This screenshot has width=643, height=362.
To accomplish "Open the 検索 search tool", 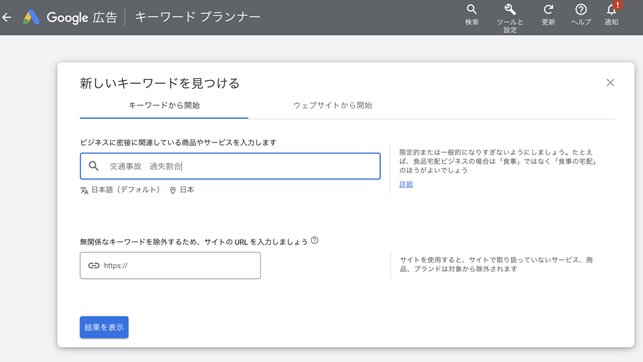I will tap(472, 15).
